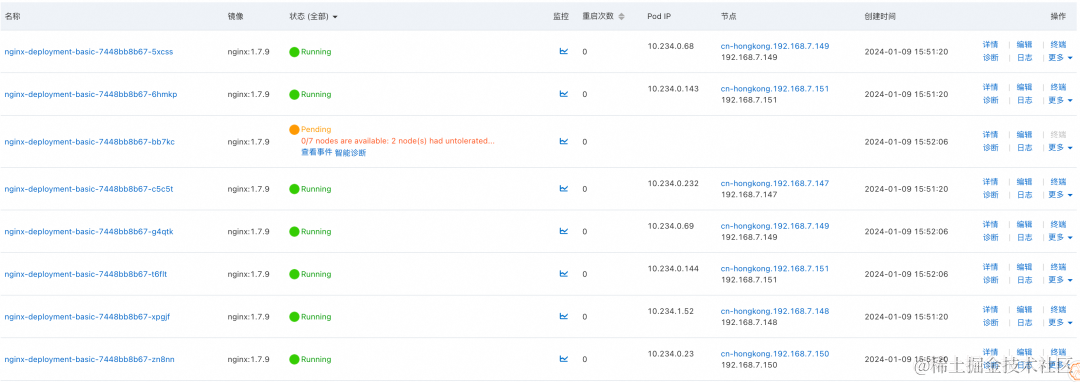The image size is (1080, 382).
Task: Click the 0/7 nodes are available error message
Action: pyautogui.click(x=397, y=141)
